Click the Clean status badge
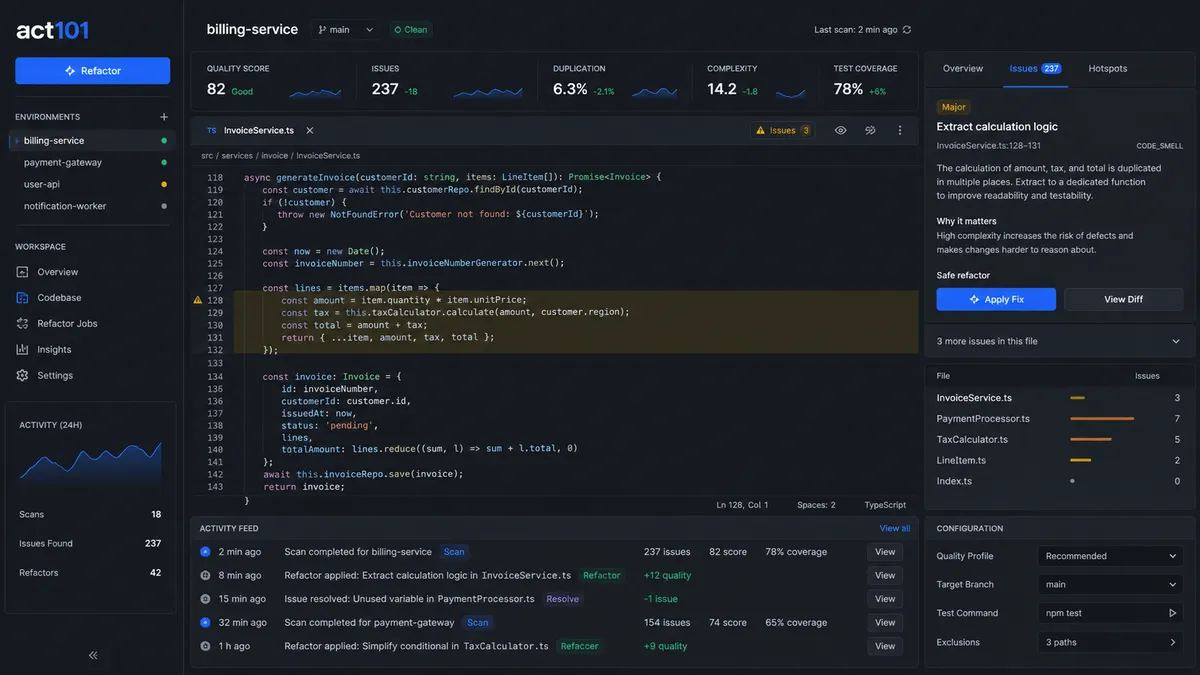The width and height of the screenshot is (1200, 675). click(411, 30)
